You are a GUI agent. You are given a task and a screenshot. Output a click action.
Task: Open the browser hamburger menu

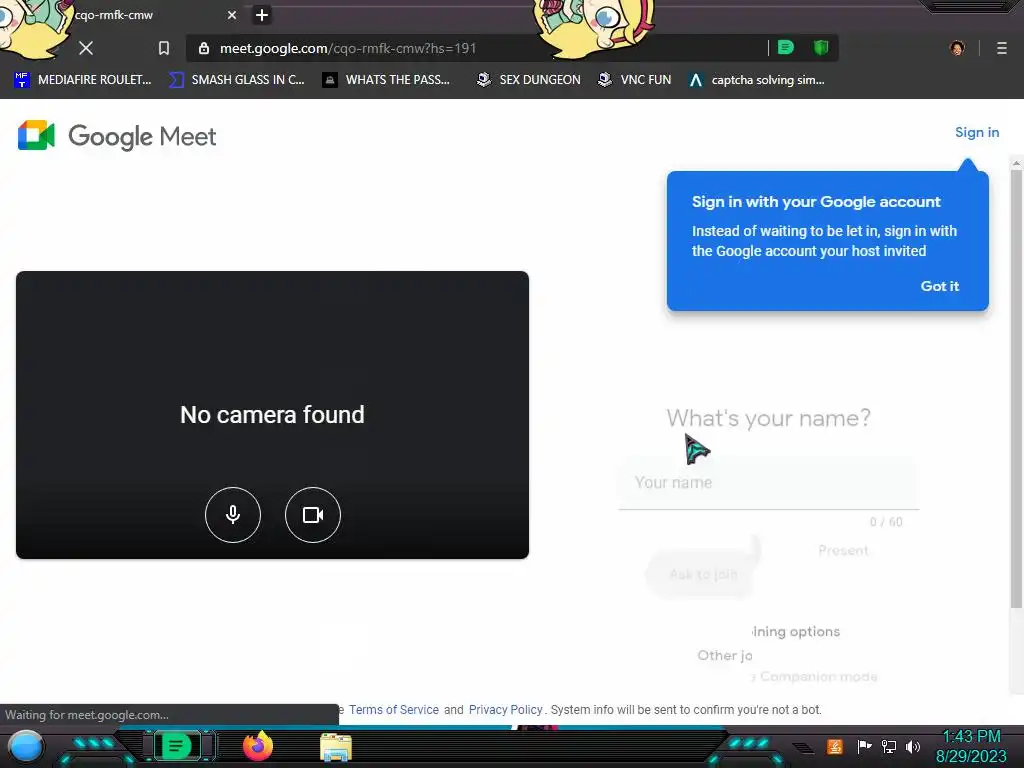click(1001, 48)
